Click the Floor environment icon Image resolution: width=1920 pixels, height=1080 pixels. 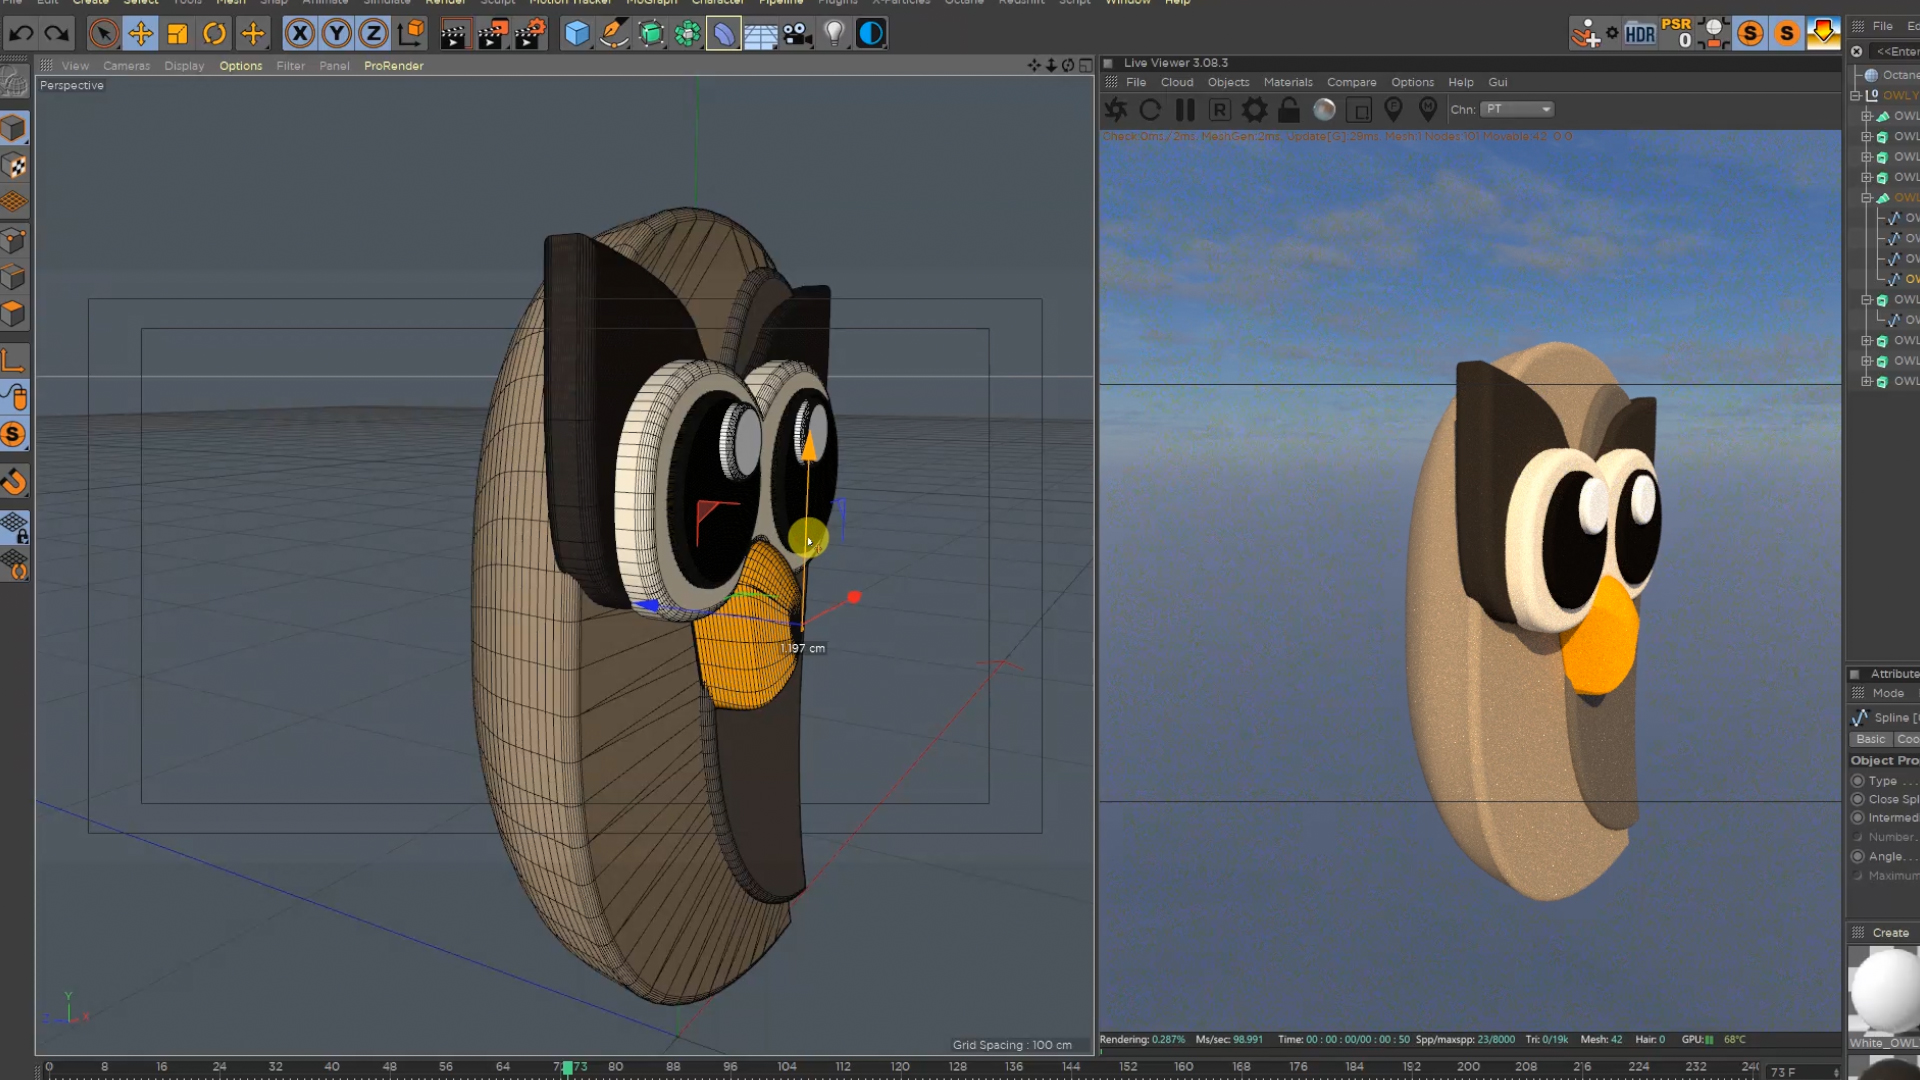coord(761,34)
